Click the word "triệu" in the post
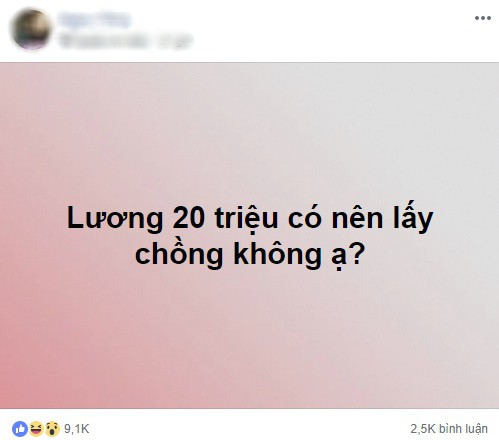The width and height of the screenshot is (499, 440). pos(246,219)
